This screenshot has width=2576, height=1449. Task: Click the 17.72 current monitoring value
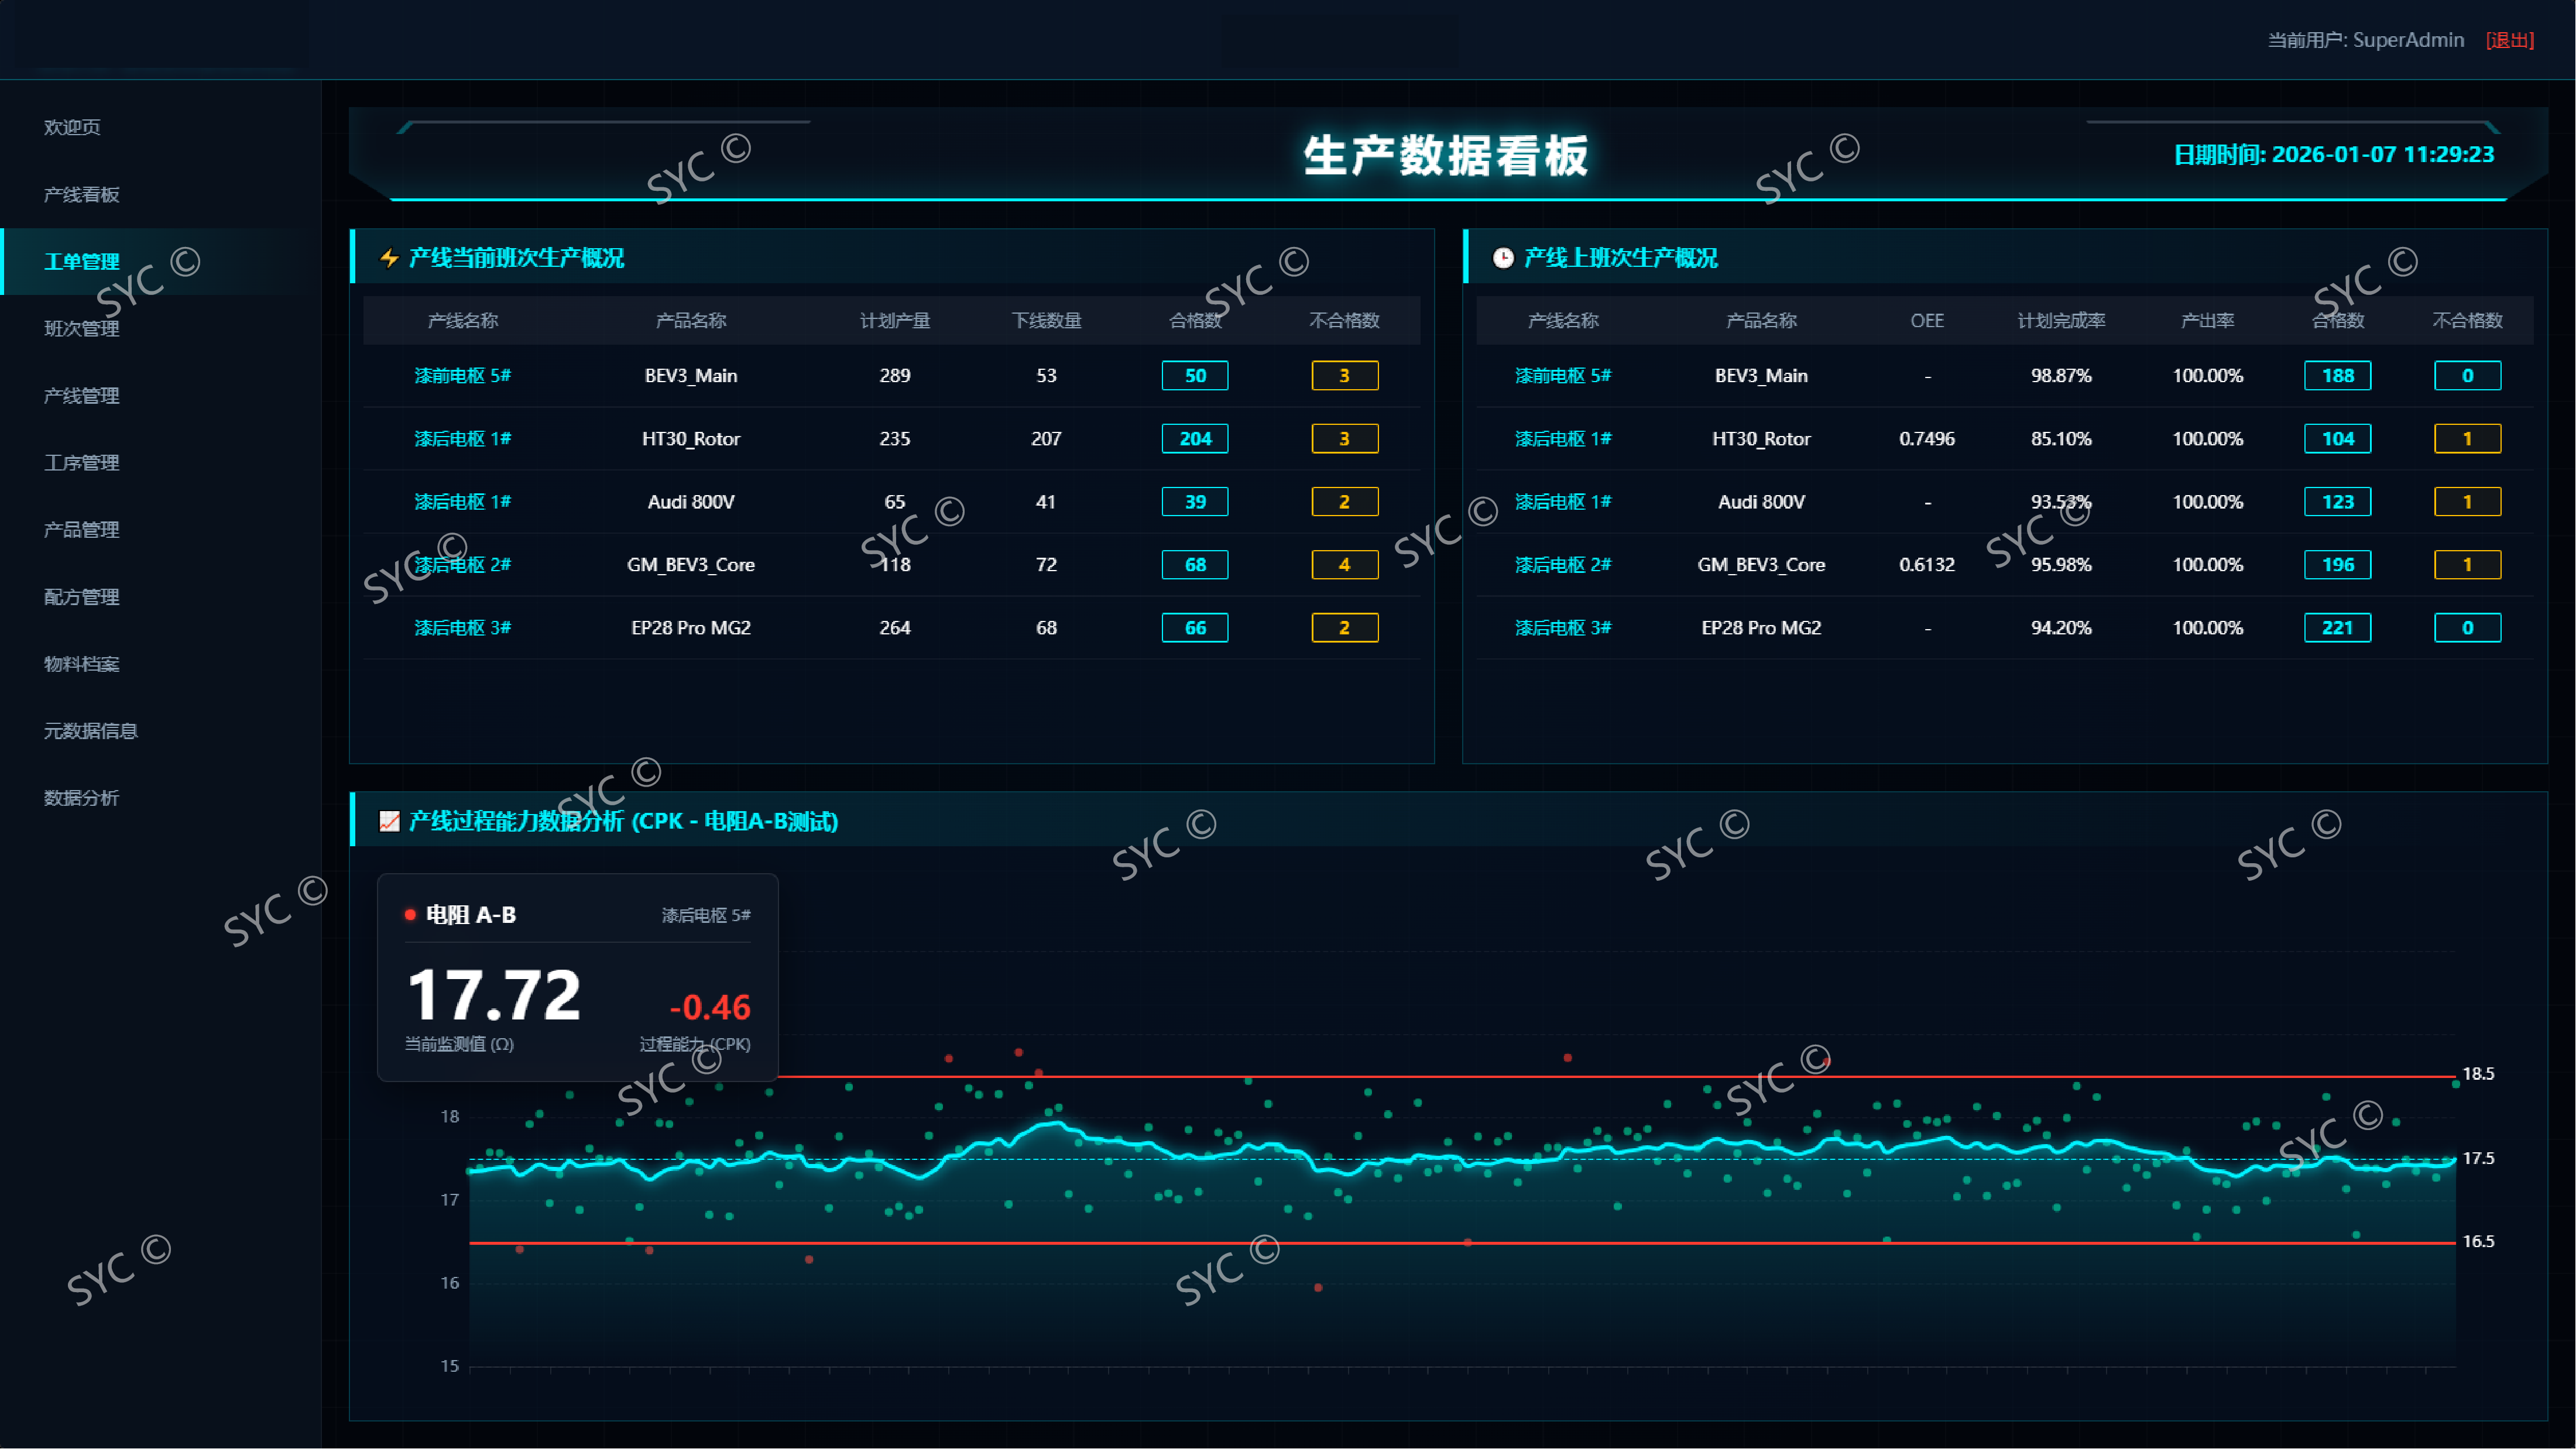(x=494, y=996)
